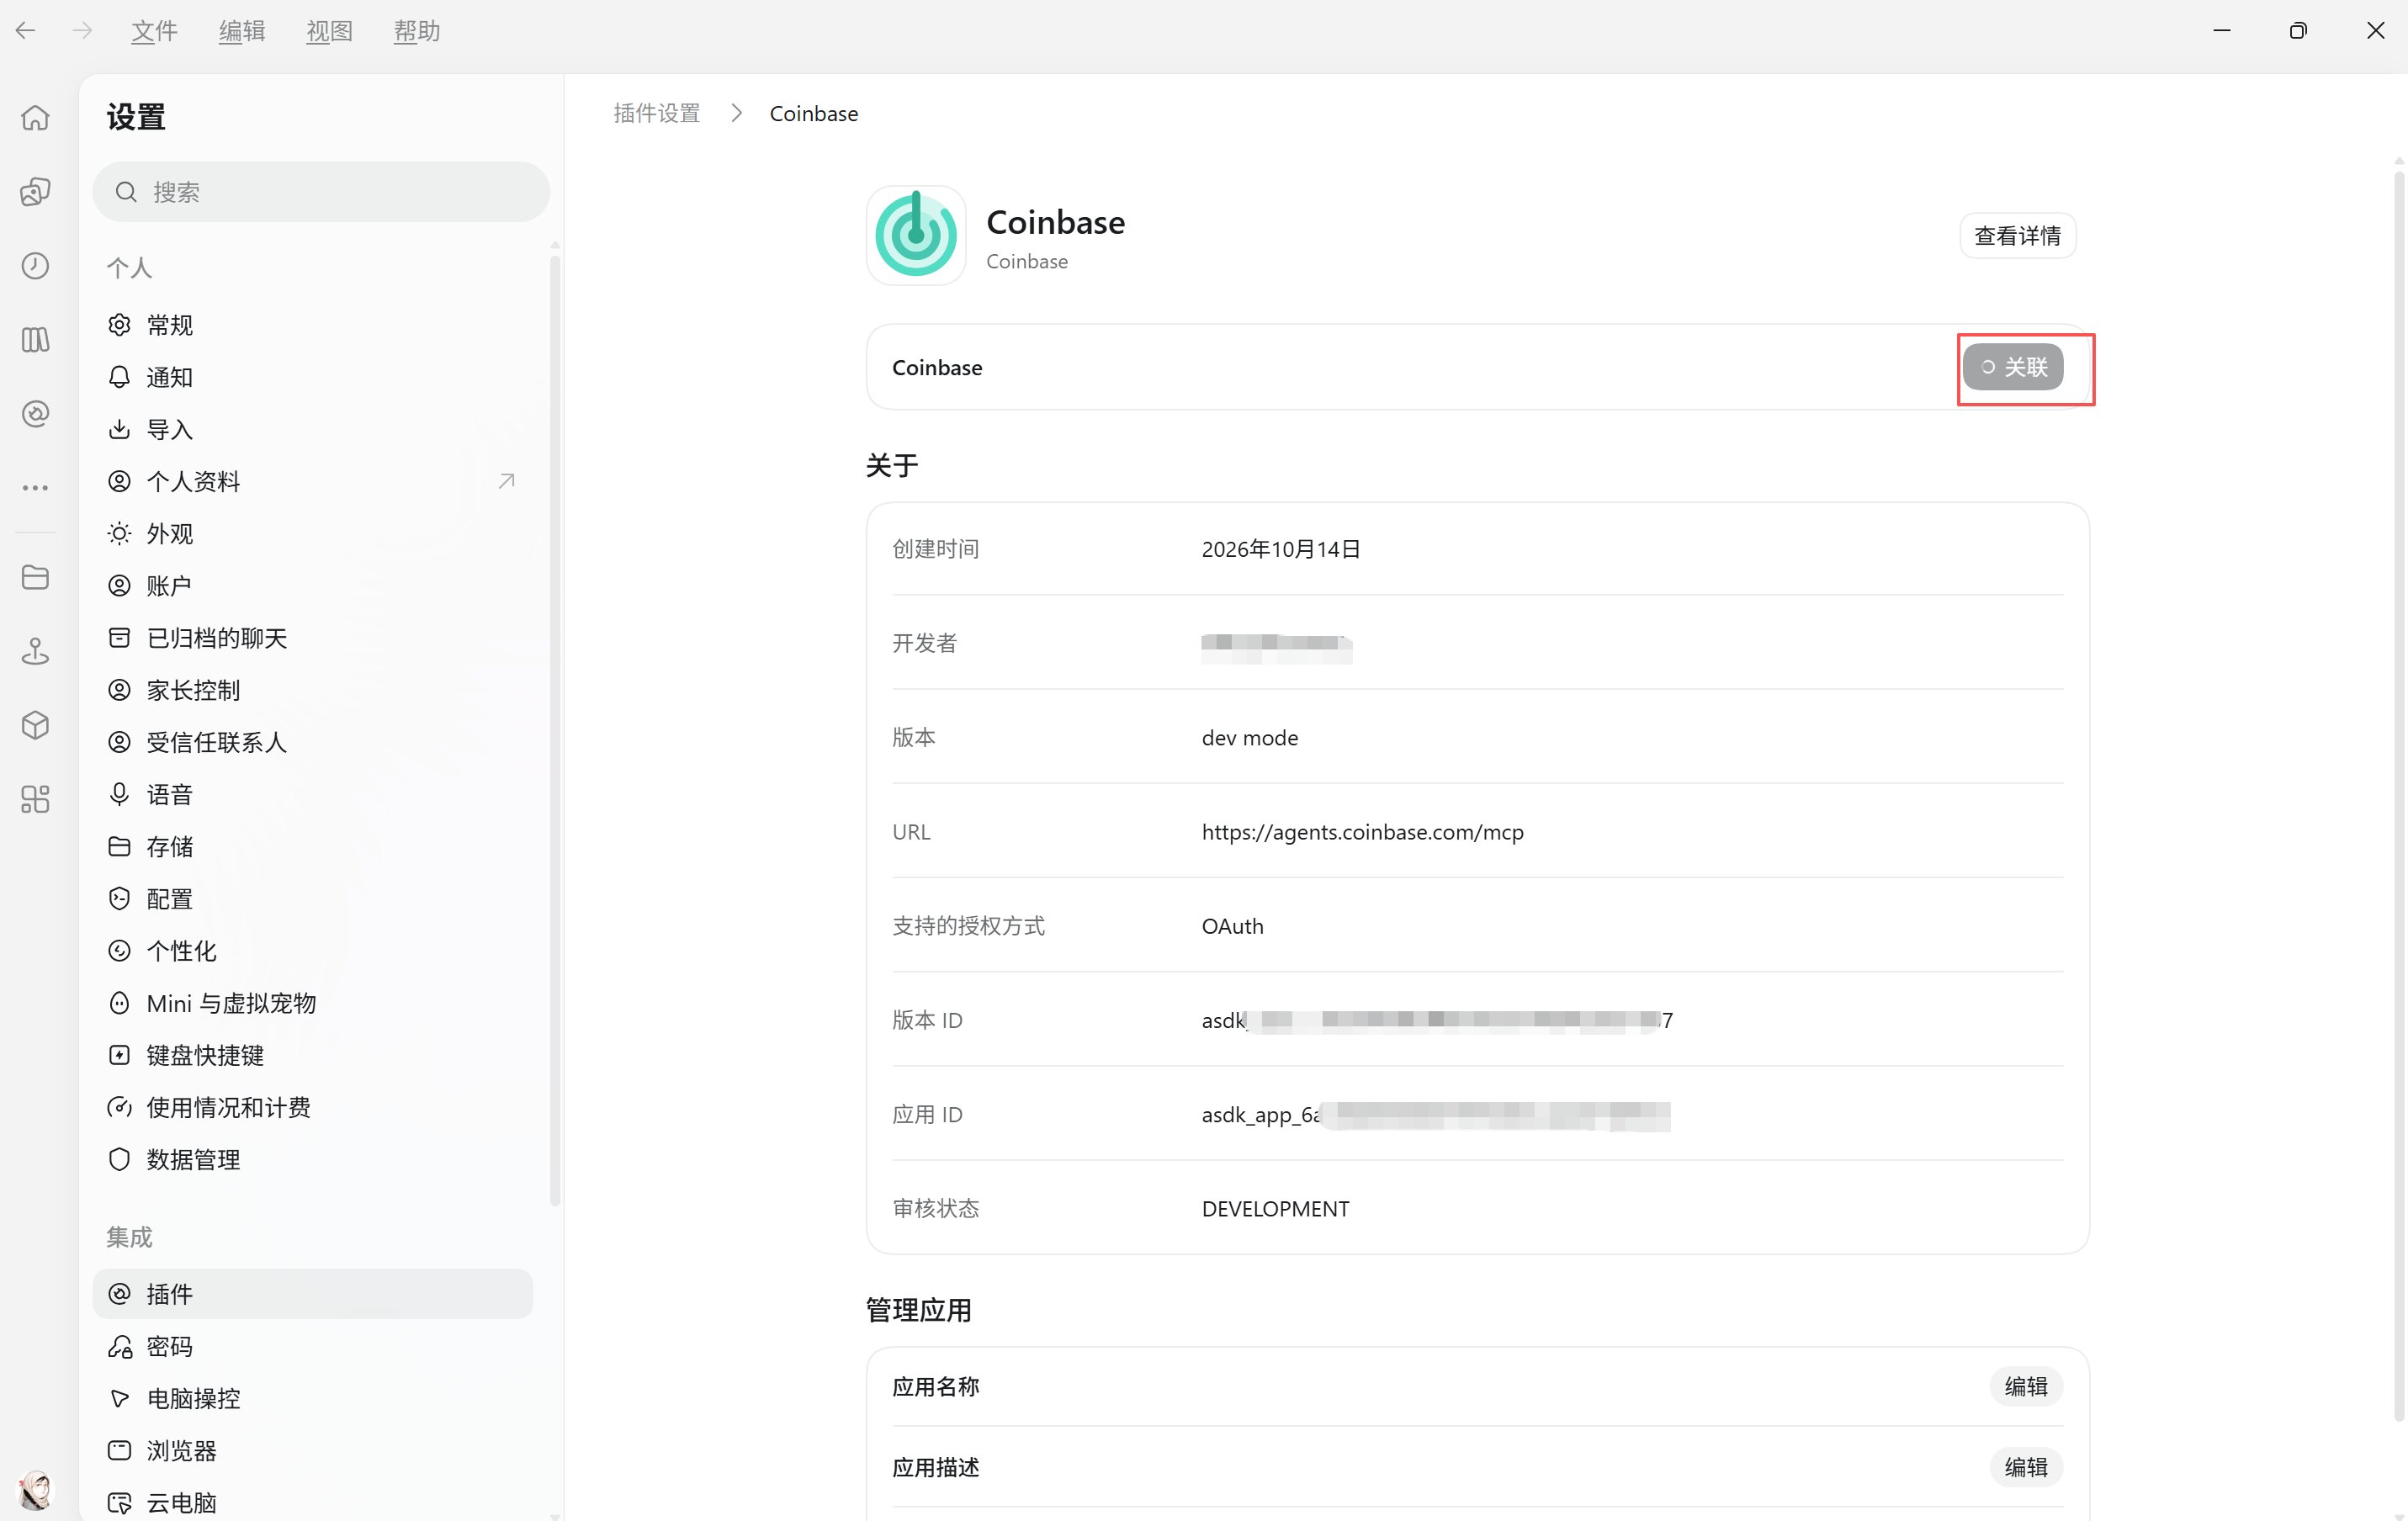Image resolution: width=2408 pixels, height=1521 pixels.
Task: Open 密码 settings
Action: [x=313, y=1346]
